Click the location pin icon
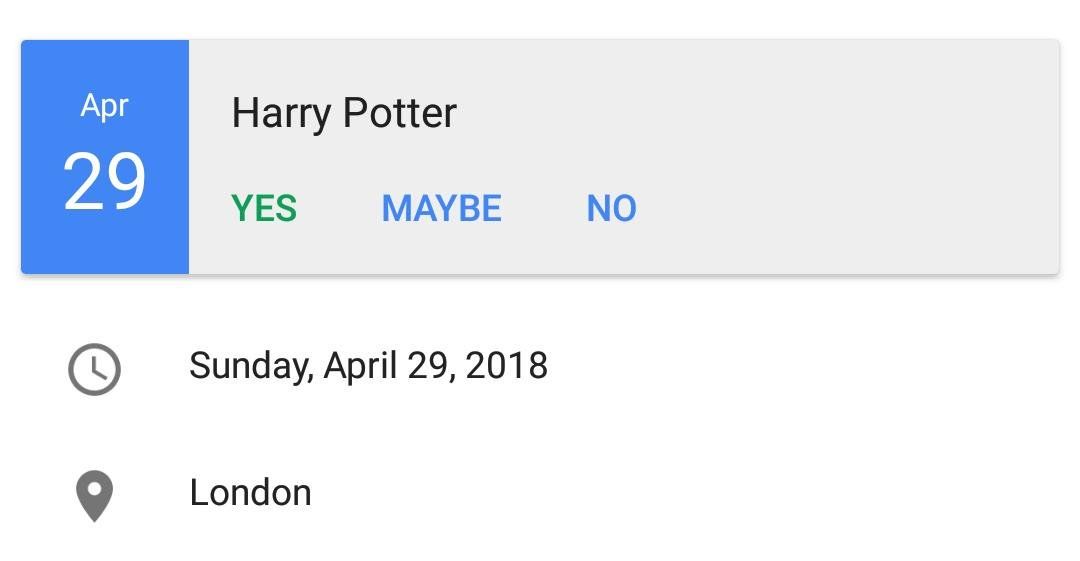Screen dimensions: 1080x561 tap(94, 497)
